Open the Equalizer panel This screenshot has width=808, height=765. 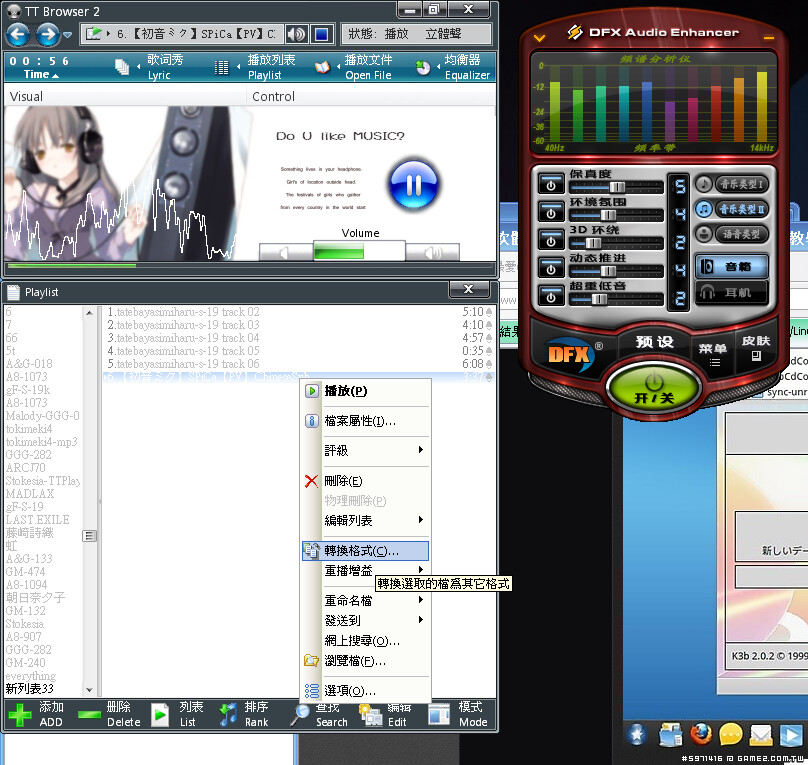pyautogui.click(x=424, y=68)
